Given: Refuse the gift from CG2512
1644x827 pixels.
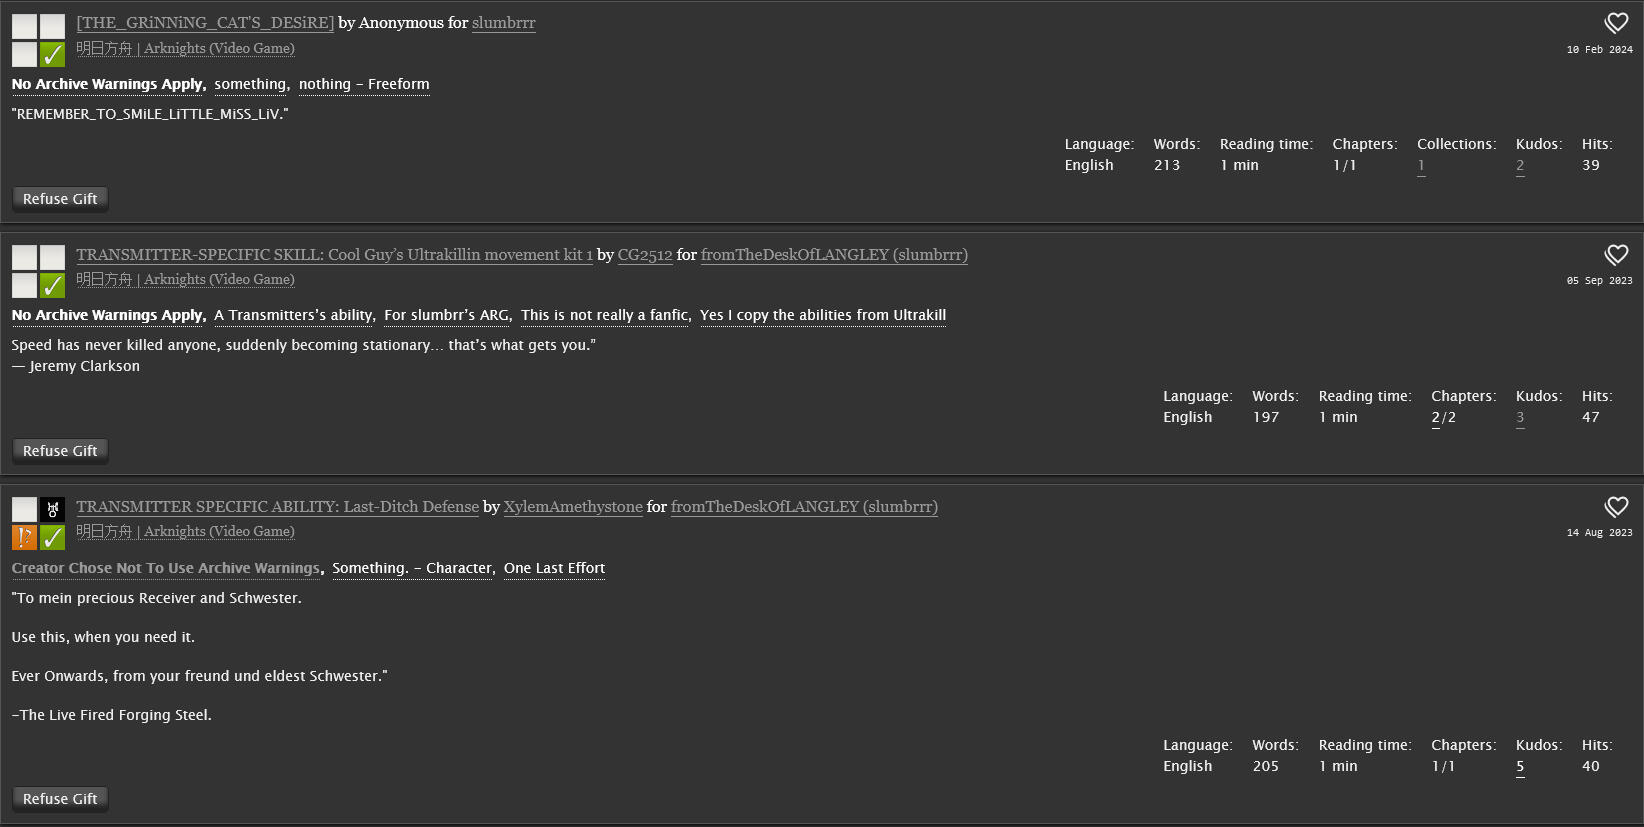Looking at the screenshot, I should [x=60, y=451].
